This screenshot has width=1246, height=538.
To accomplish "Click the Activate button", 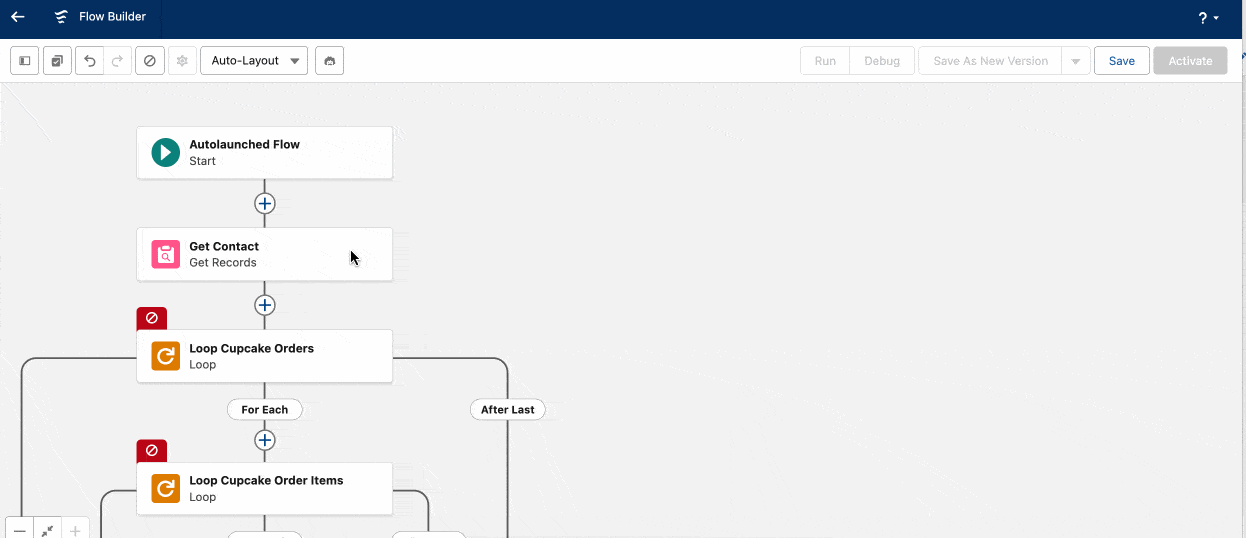I will click(1190, 61).
